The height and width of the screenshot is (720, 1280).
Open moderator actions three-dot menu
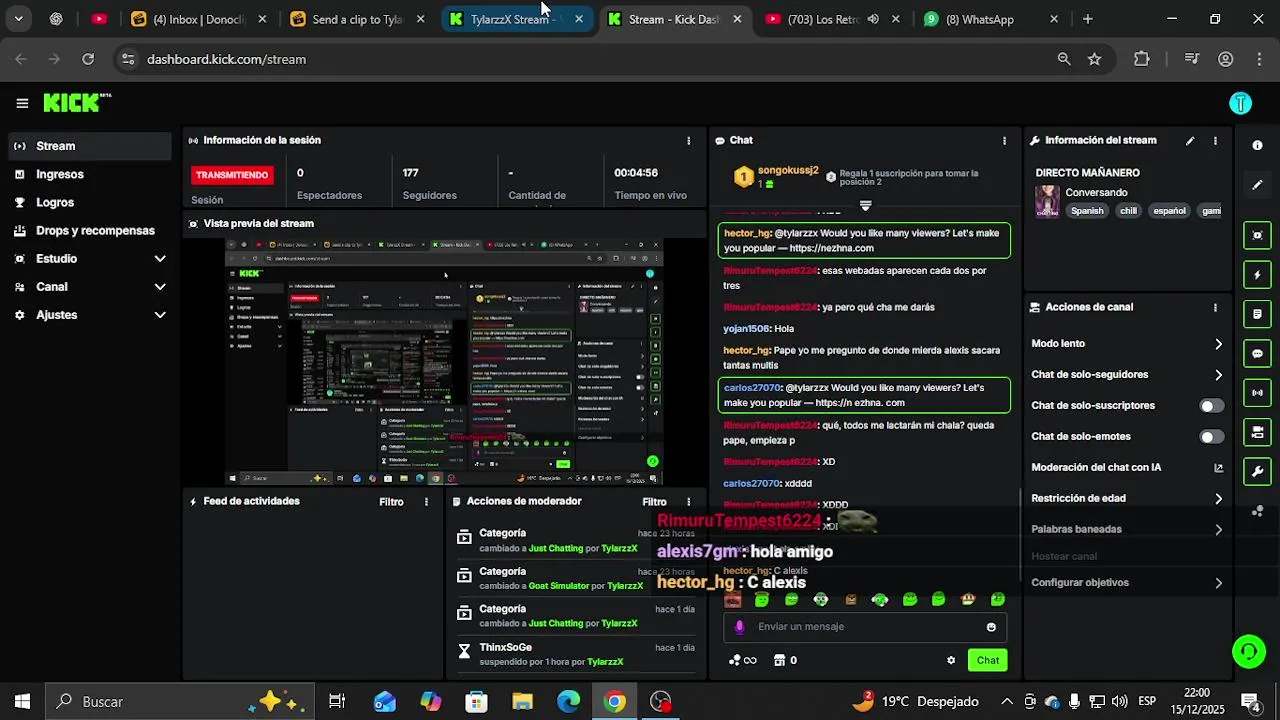[x=688, y=502]
